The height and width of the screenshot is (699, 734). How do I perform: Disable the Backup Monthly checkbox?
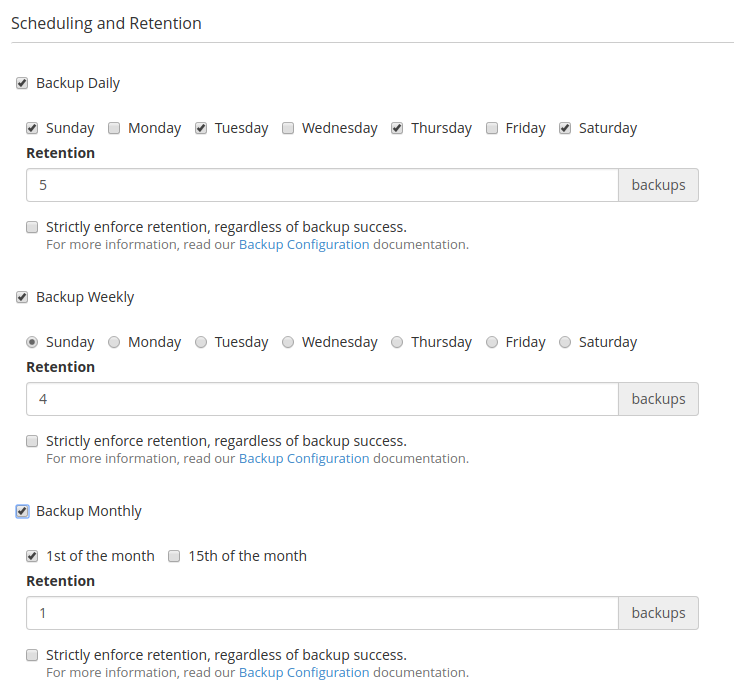pos(22,512)
